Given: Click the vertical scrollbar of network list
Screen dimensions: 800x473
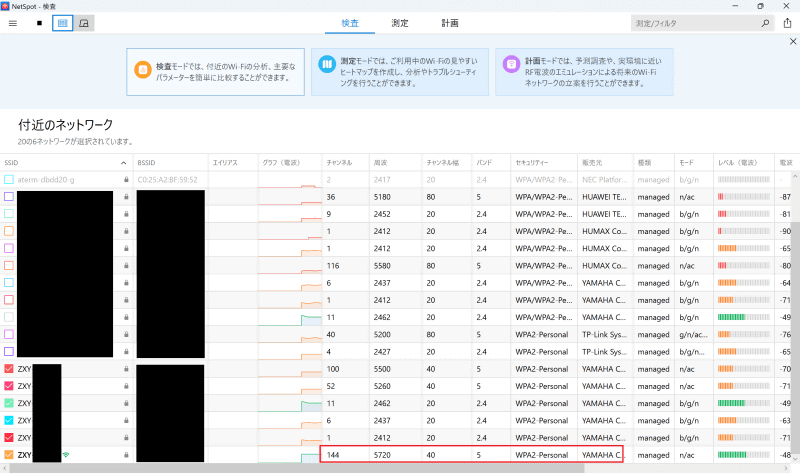Looking at the screenshot, I should click(795, 337).
